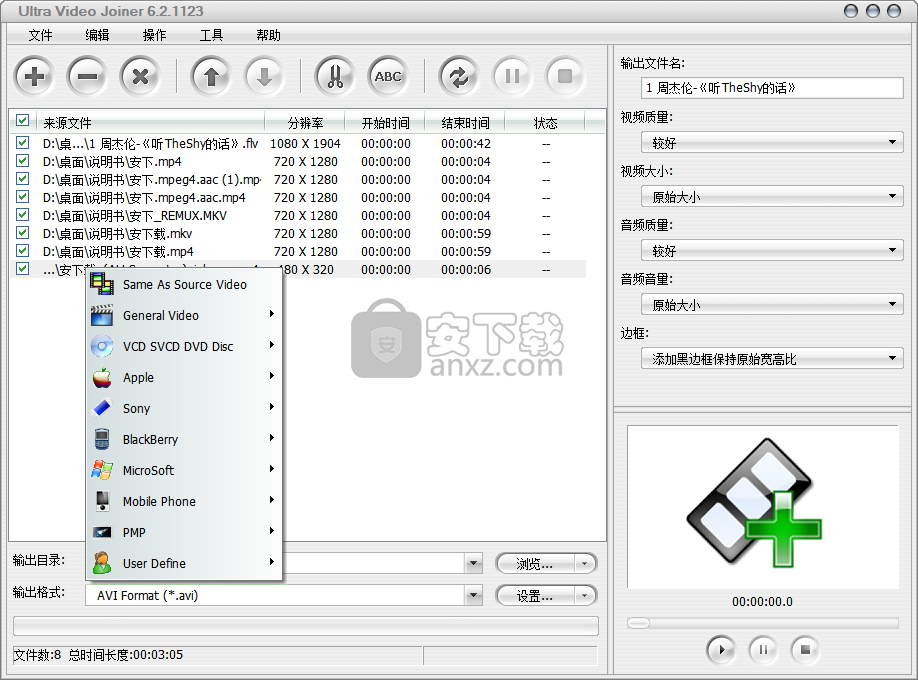Uncheck the 安下.mpeg4.aac.mp4 checkbox

[23, 196]
